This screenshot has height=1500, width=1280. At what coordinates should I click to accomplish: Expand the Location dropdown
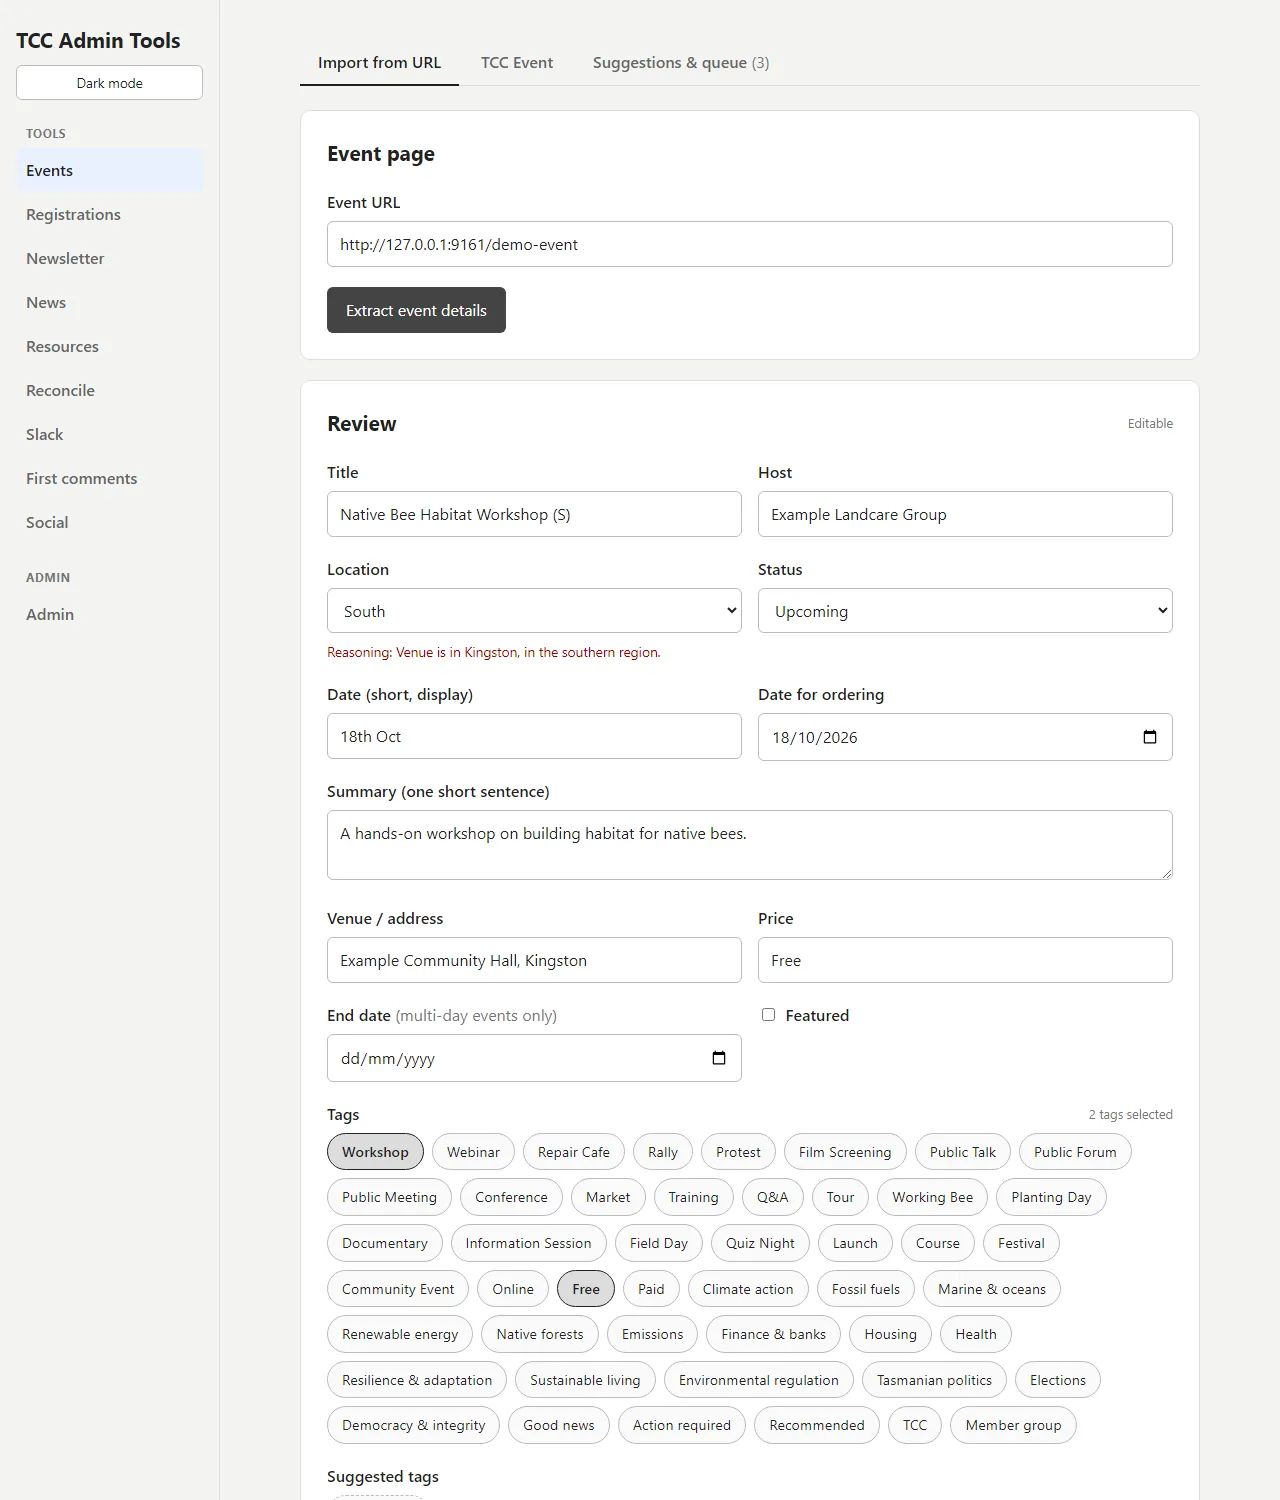[x=534, y=611]
